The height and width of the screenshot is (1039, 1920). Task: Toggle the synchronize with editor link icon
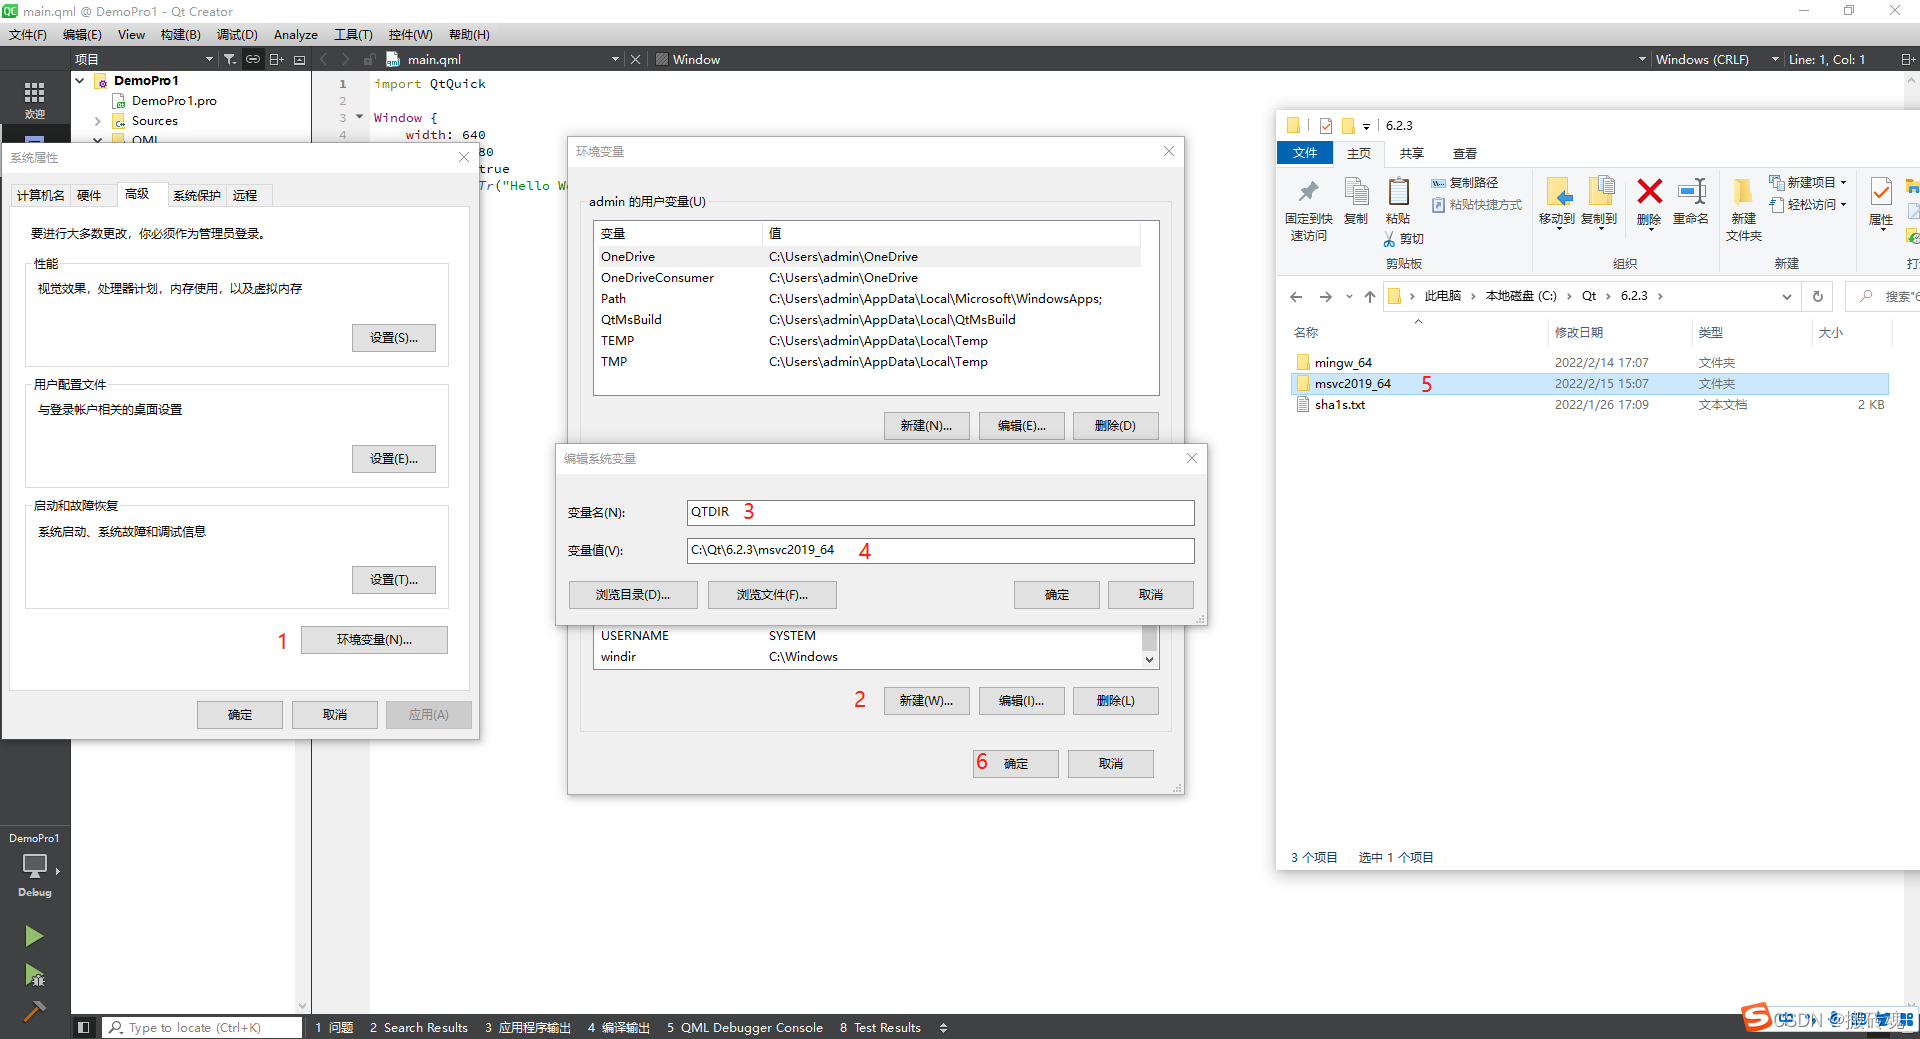tap(253, 59)
